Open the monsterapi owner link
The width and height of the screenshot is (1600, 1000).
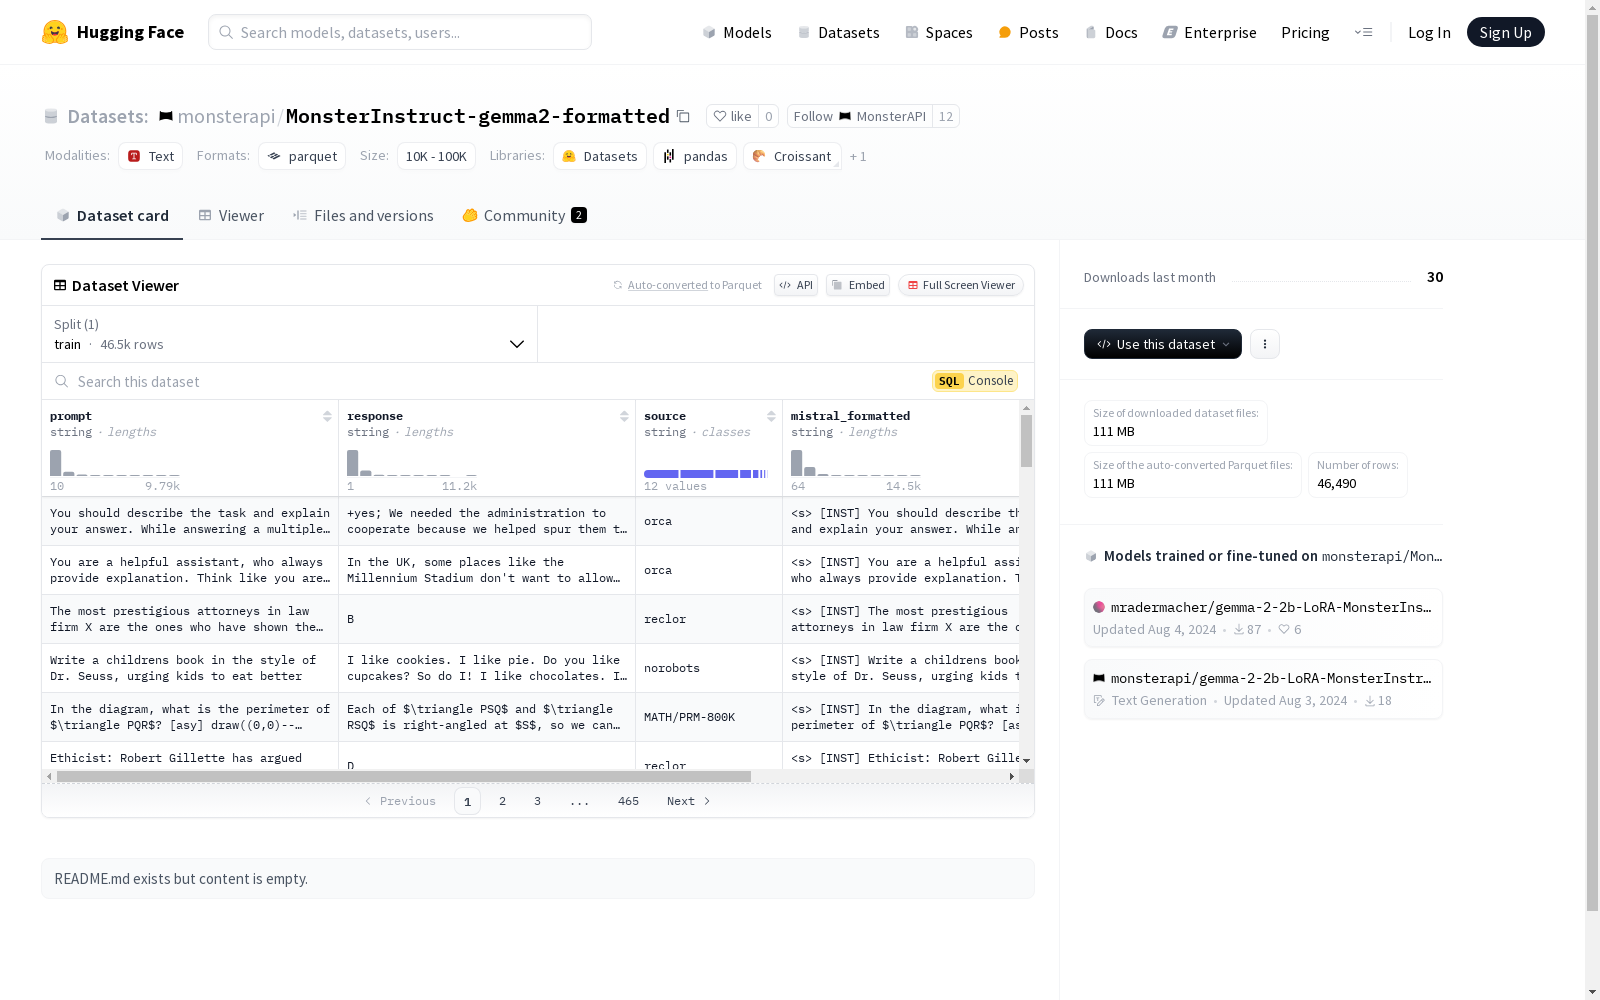coord(226,116)
